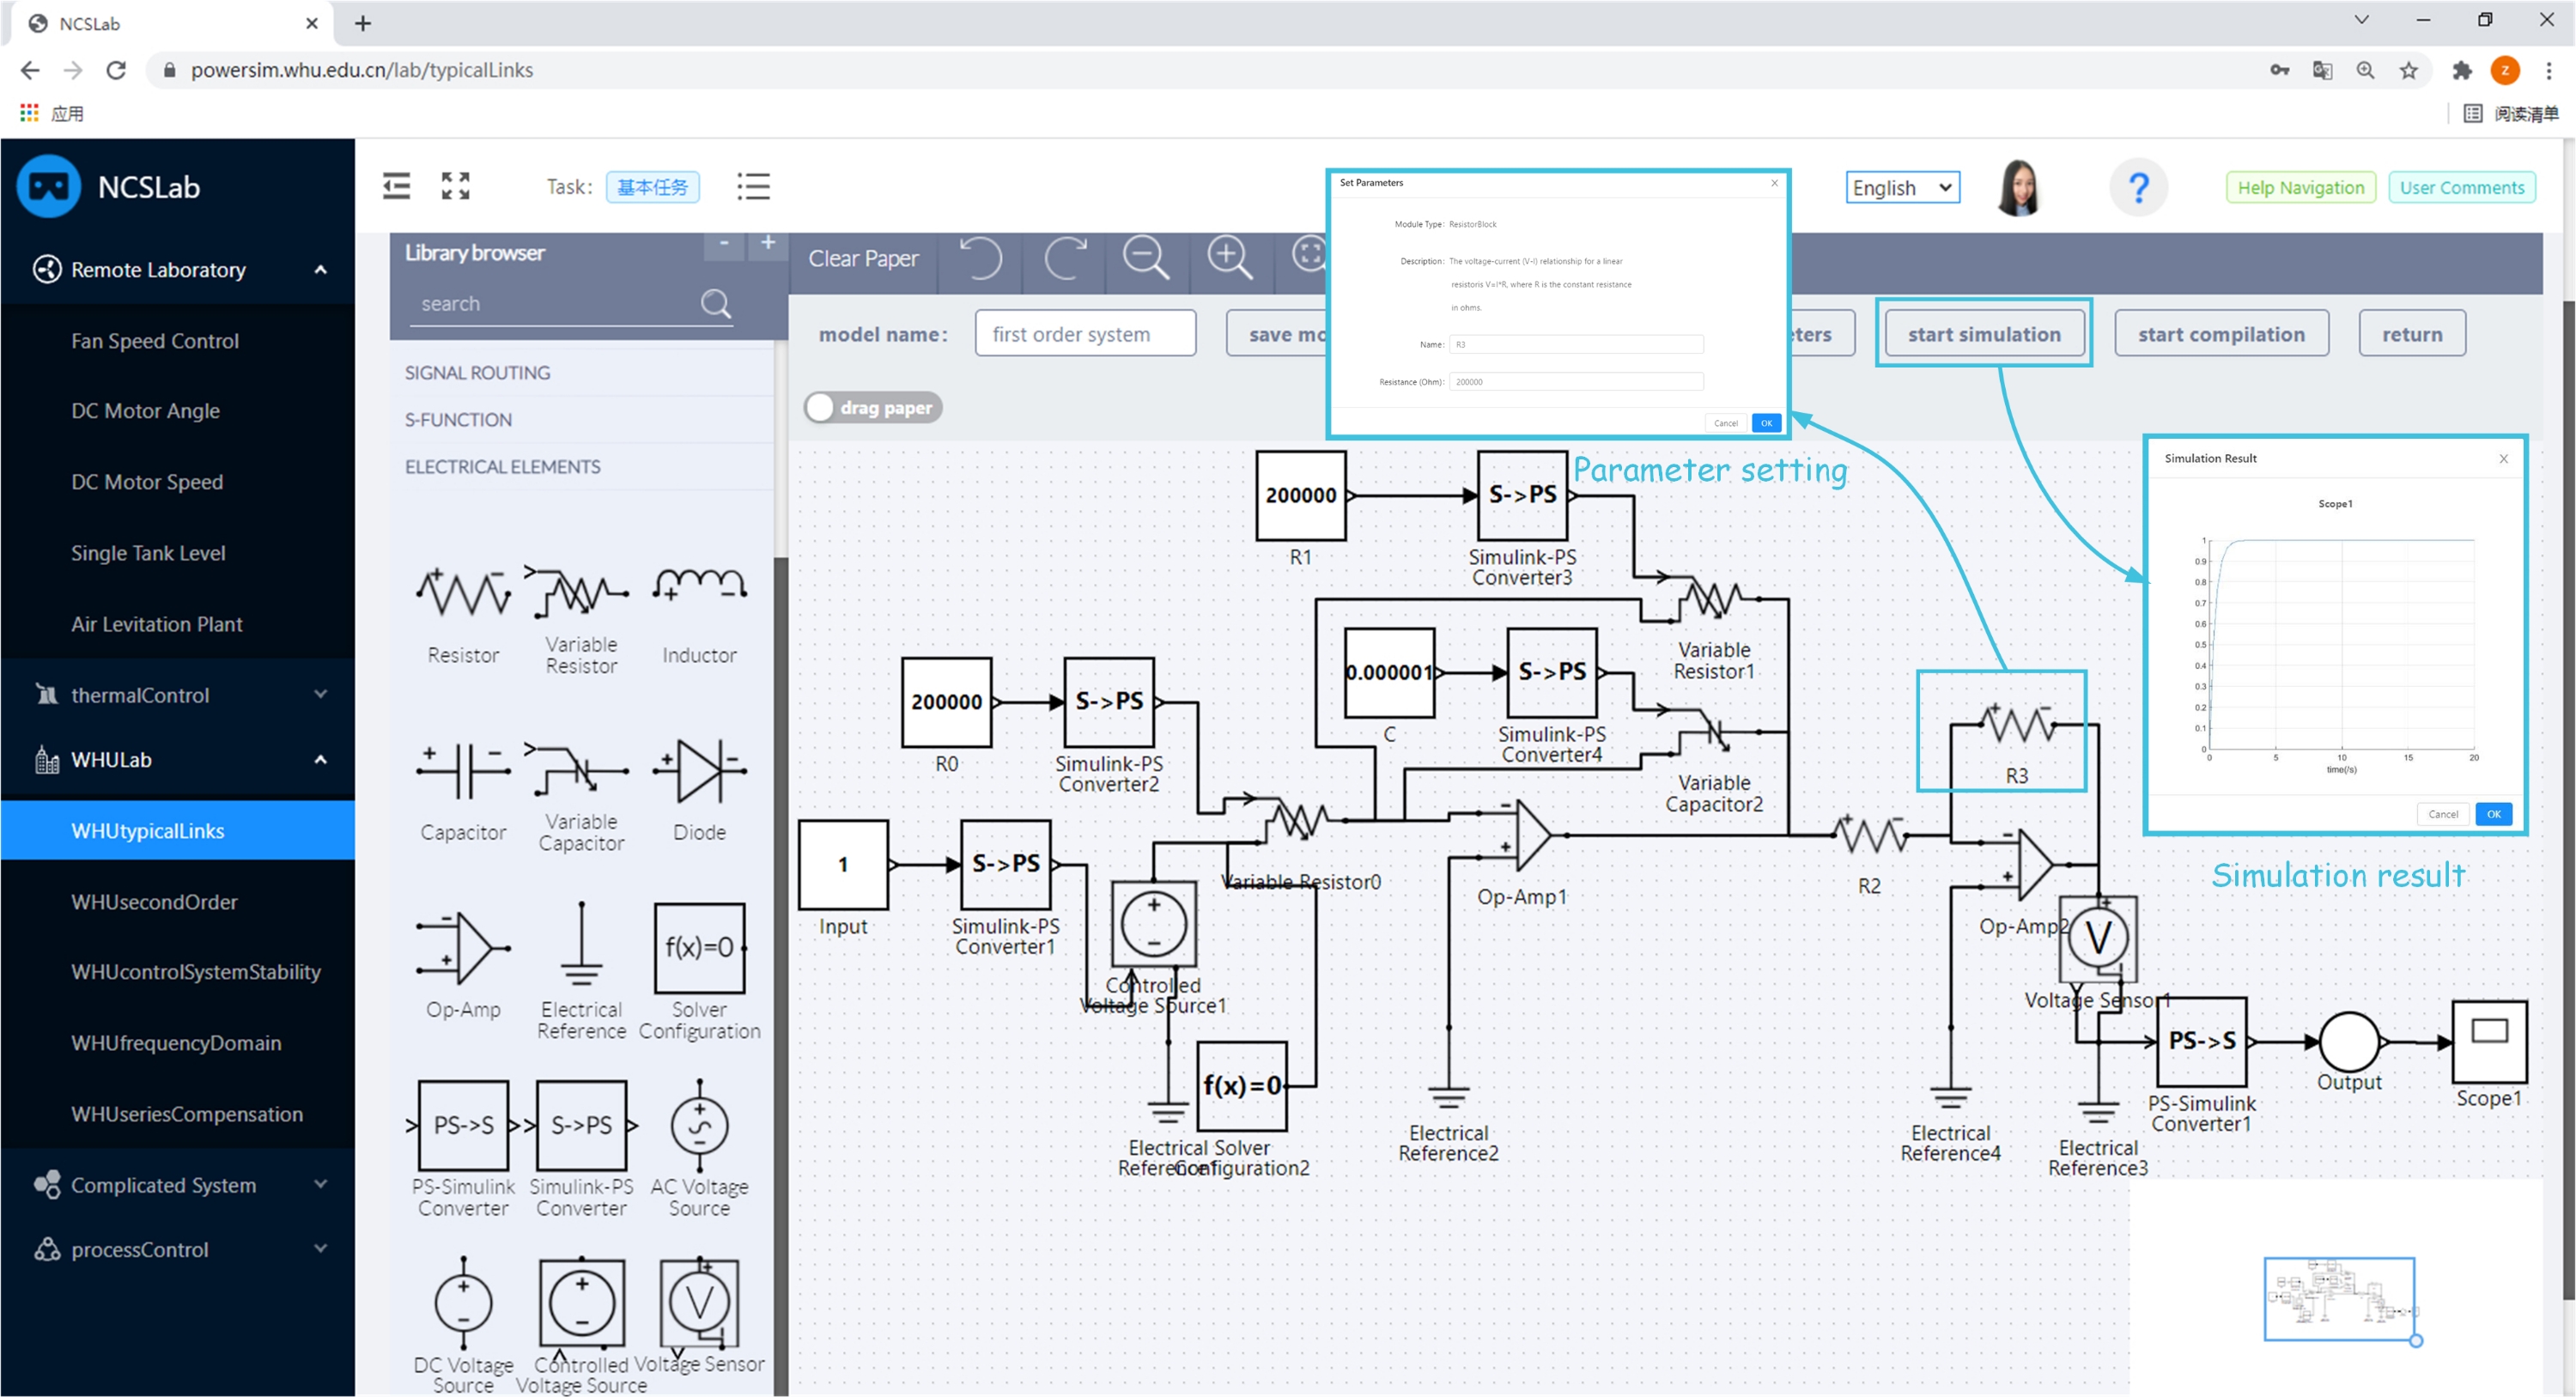Select the Diode element icon
This screenshot has width=2576, height=1397.
(x=699, y=772)
